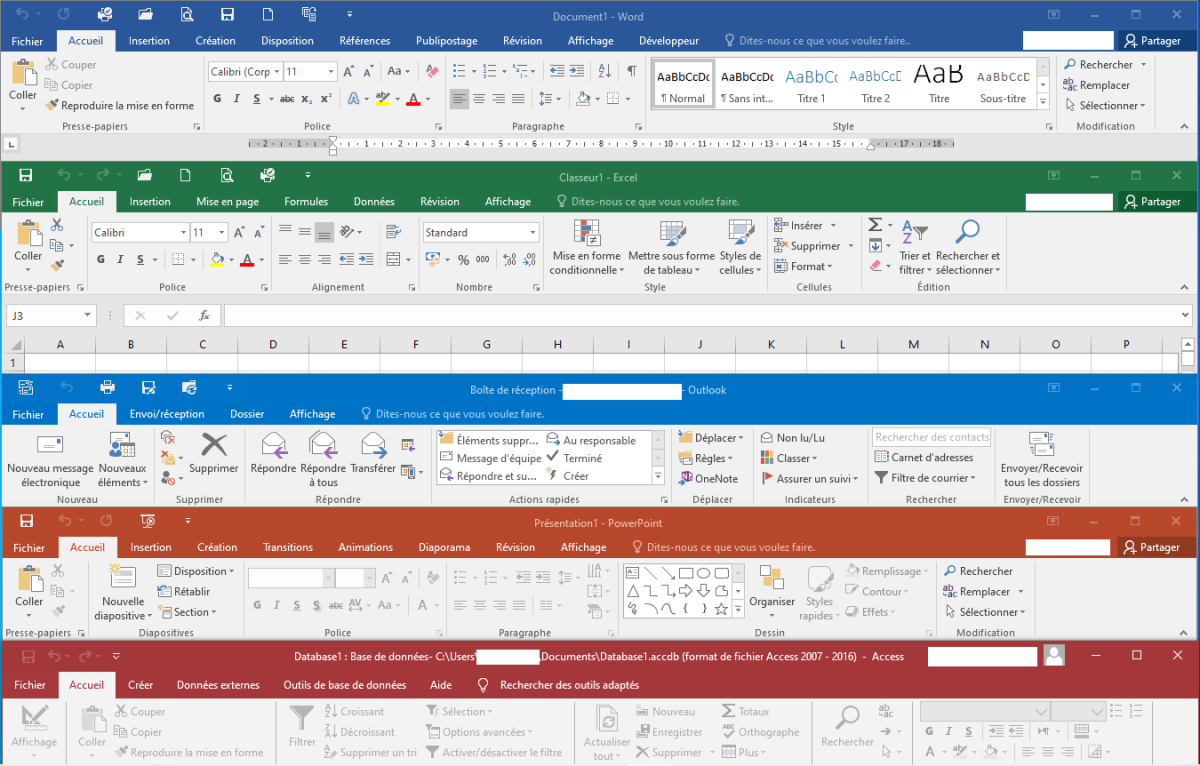
Task: Click the bullet list icon in Word
Action: click(x=460, y=71)
